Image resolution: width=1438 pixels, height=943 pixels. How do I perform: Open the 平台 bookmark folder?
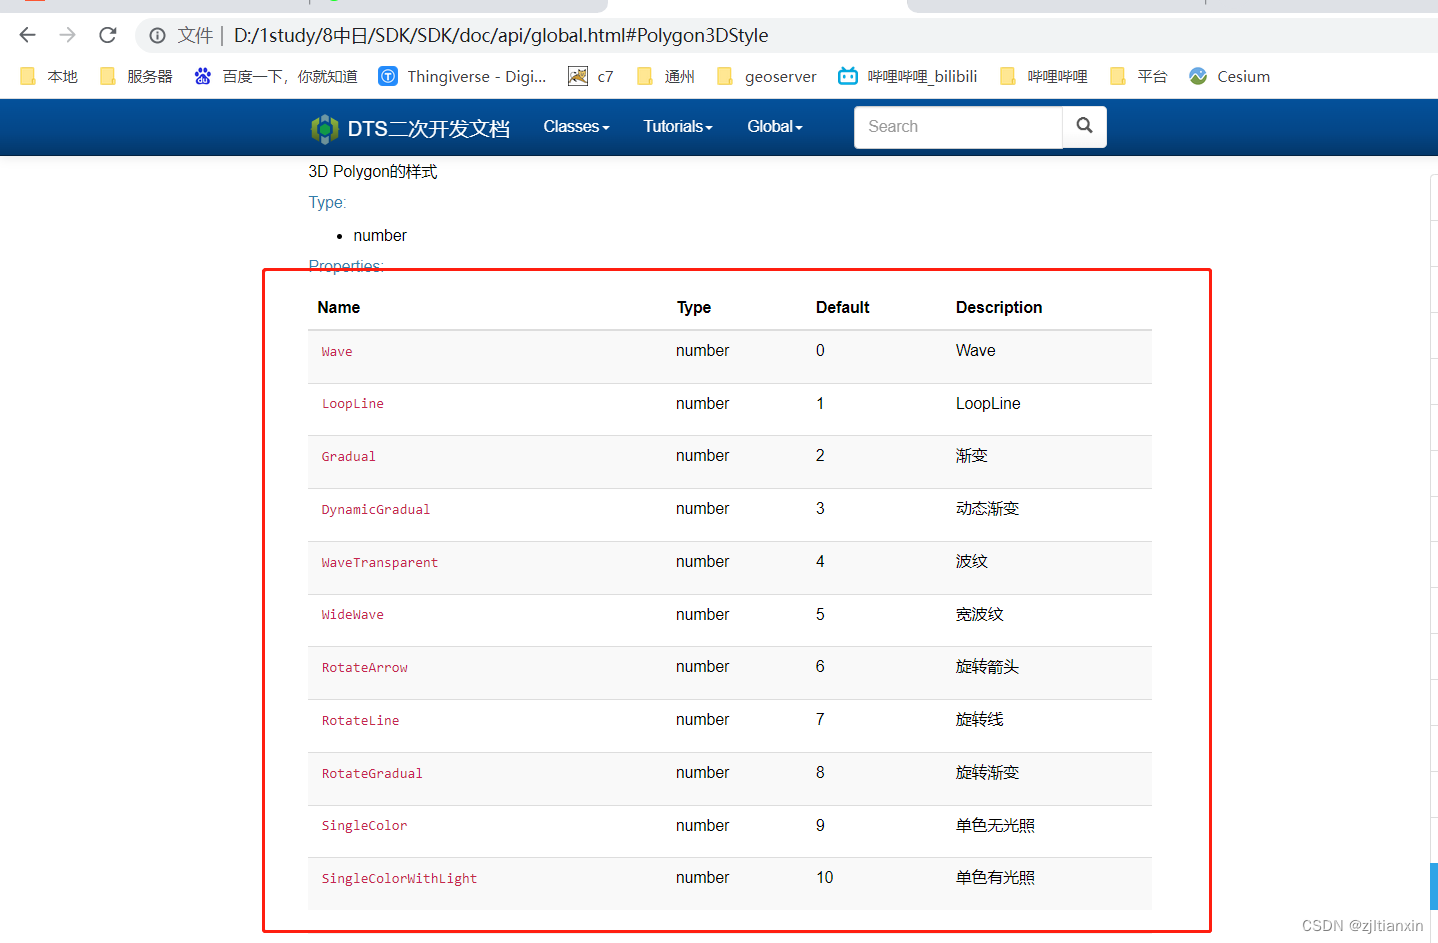click(1139, 76)
